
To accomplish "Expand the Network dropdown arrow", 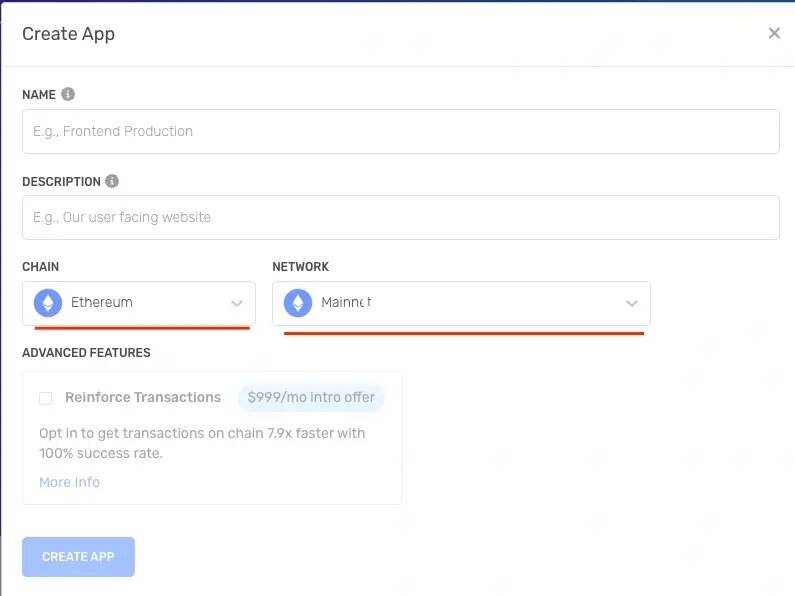I will 631,303.
